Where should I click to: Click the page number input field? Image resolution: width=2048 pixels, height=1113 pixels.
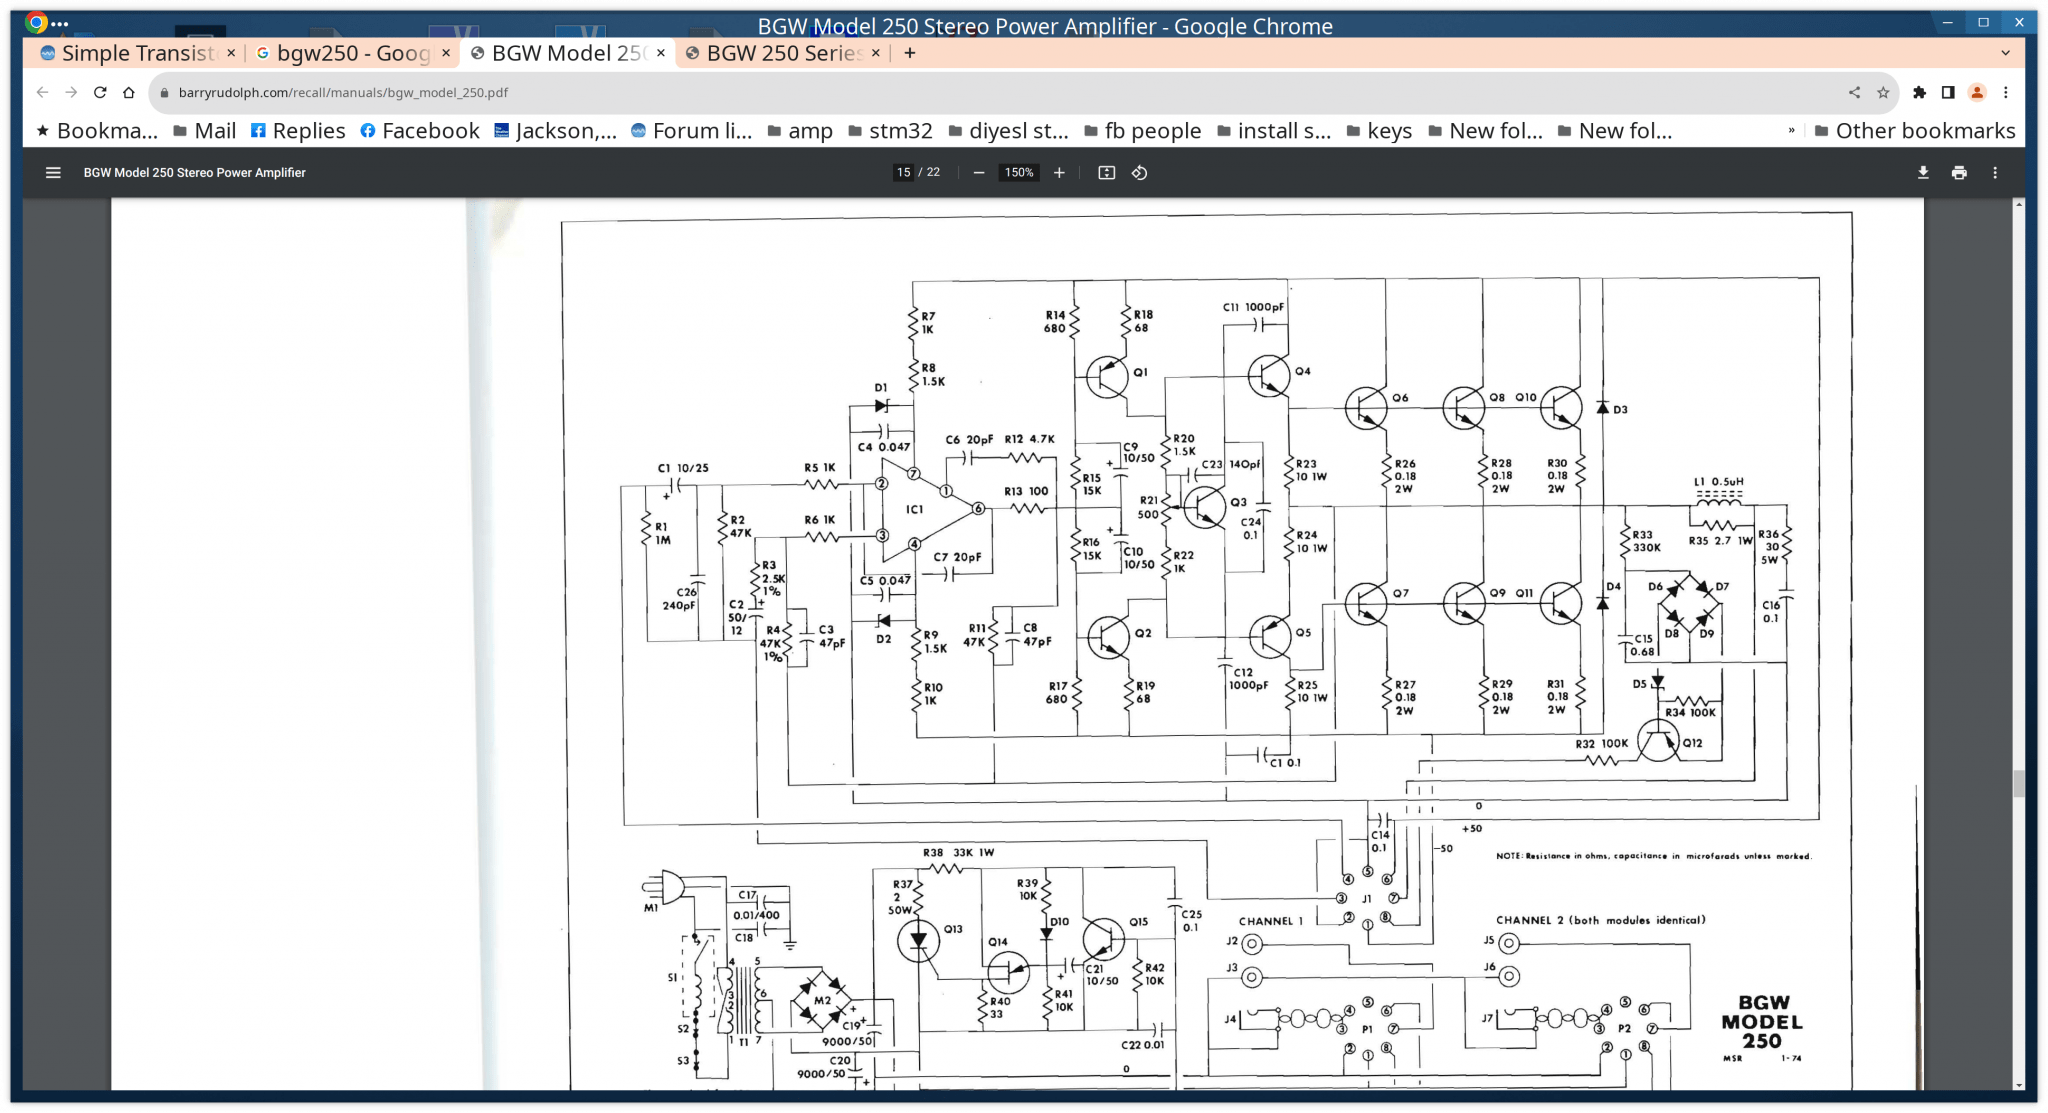(x=903, y=173)
